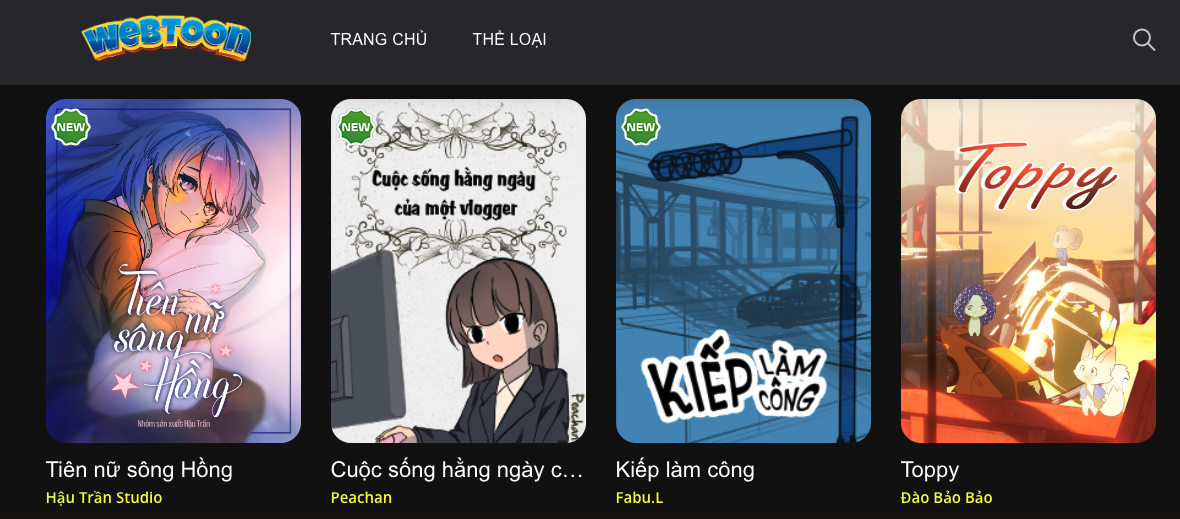Click NEW badge on Tiên nữ sông Hồng
The height and width of the screenshot is (519, 1180).
[x=71, y=127]
